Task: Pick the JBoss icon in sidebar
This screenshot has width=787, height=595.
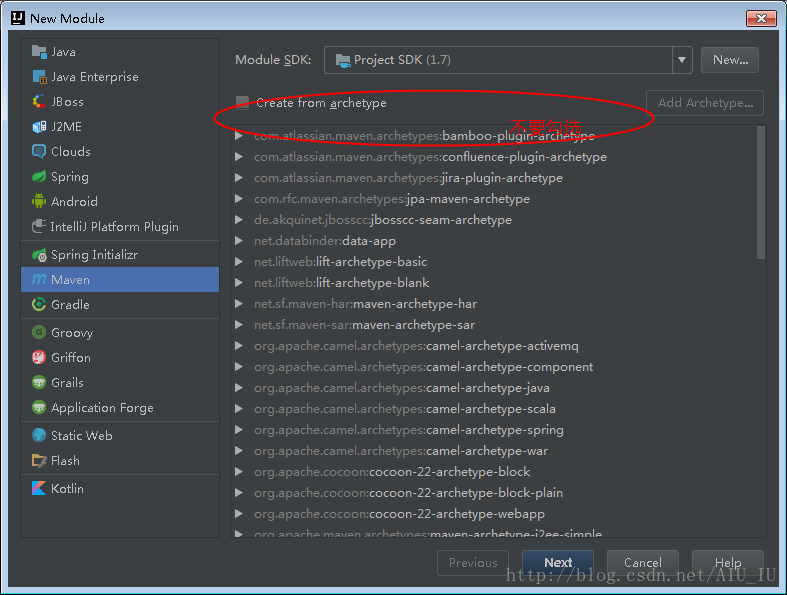Action: pos(39,101)
